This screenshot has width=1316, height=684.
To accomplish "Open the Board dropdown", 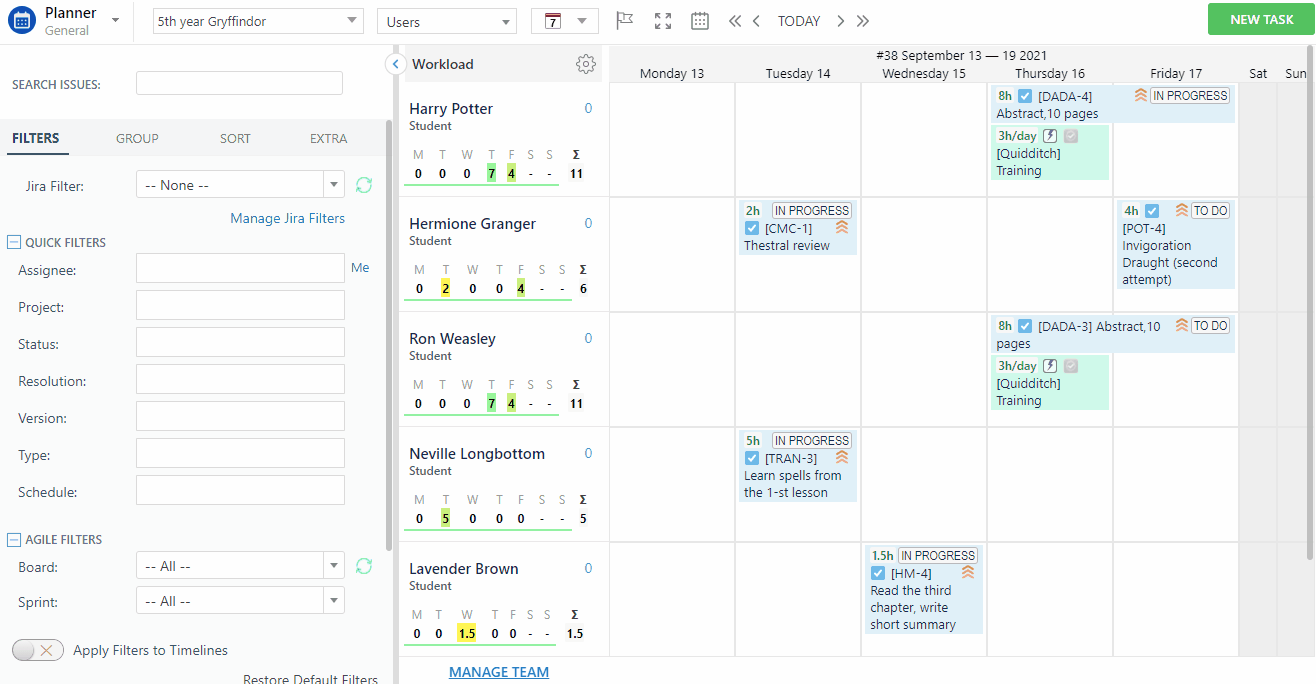I will pyautogui.click(x=240, y=566).
